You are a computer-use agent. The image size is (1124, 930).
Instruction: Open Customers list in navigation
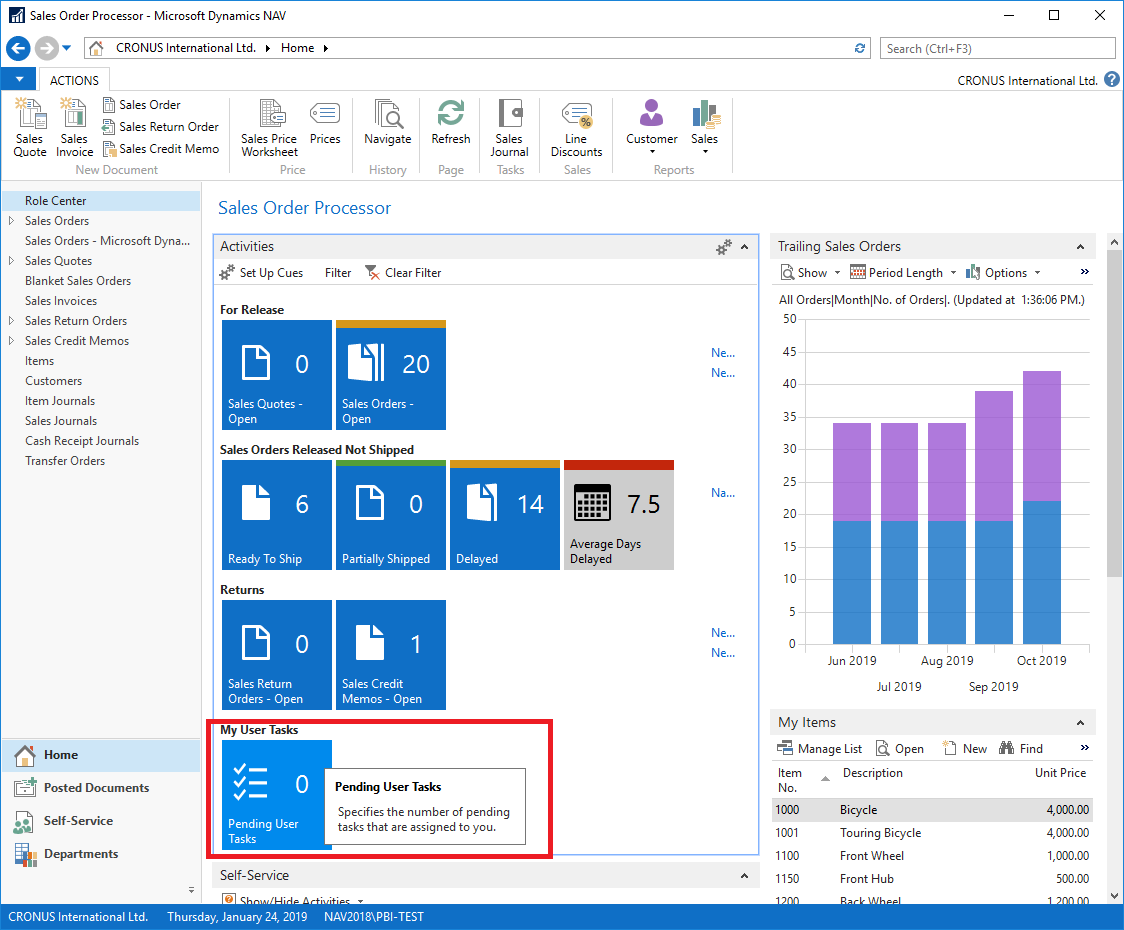click(54, 381)
